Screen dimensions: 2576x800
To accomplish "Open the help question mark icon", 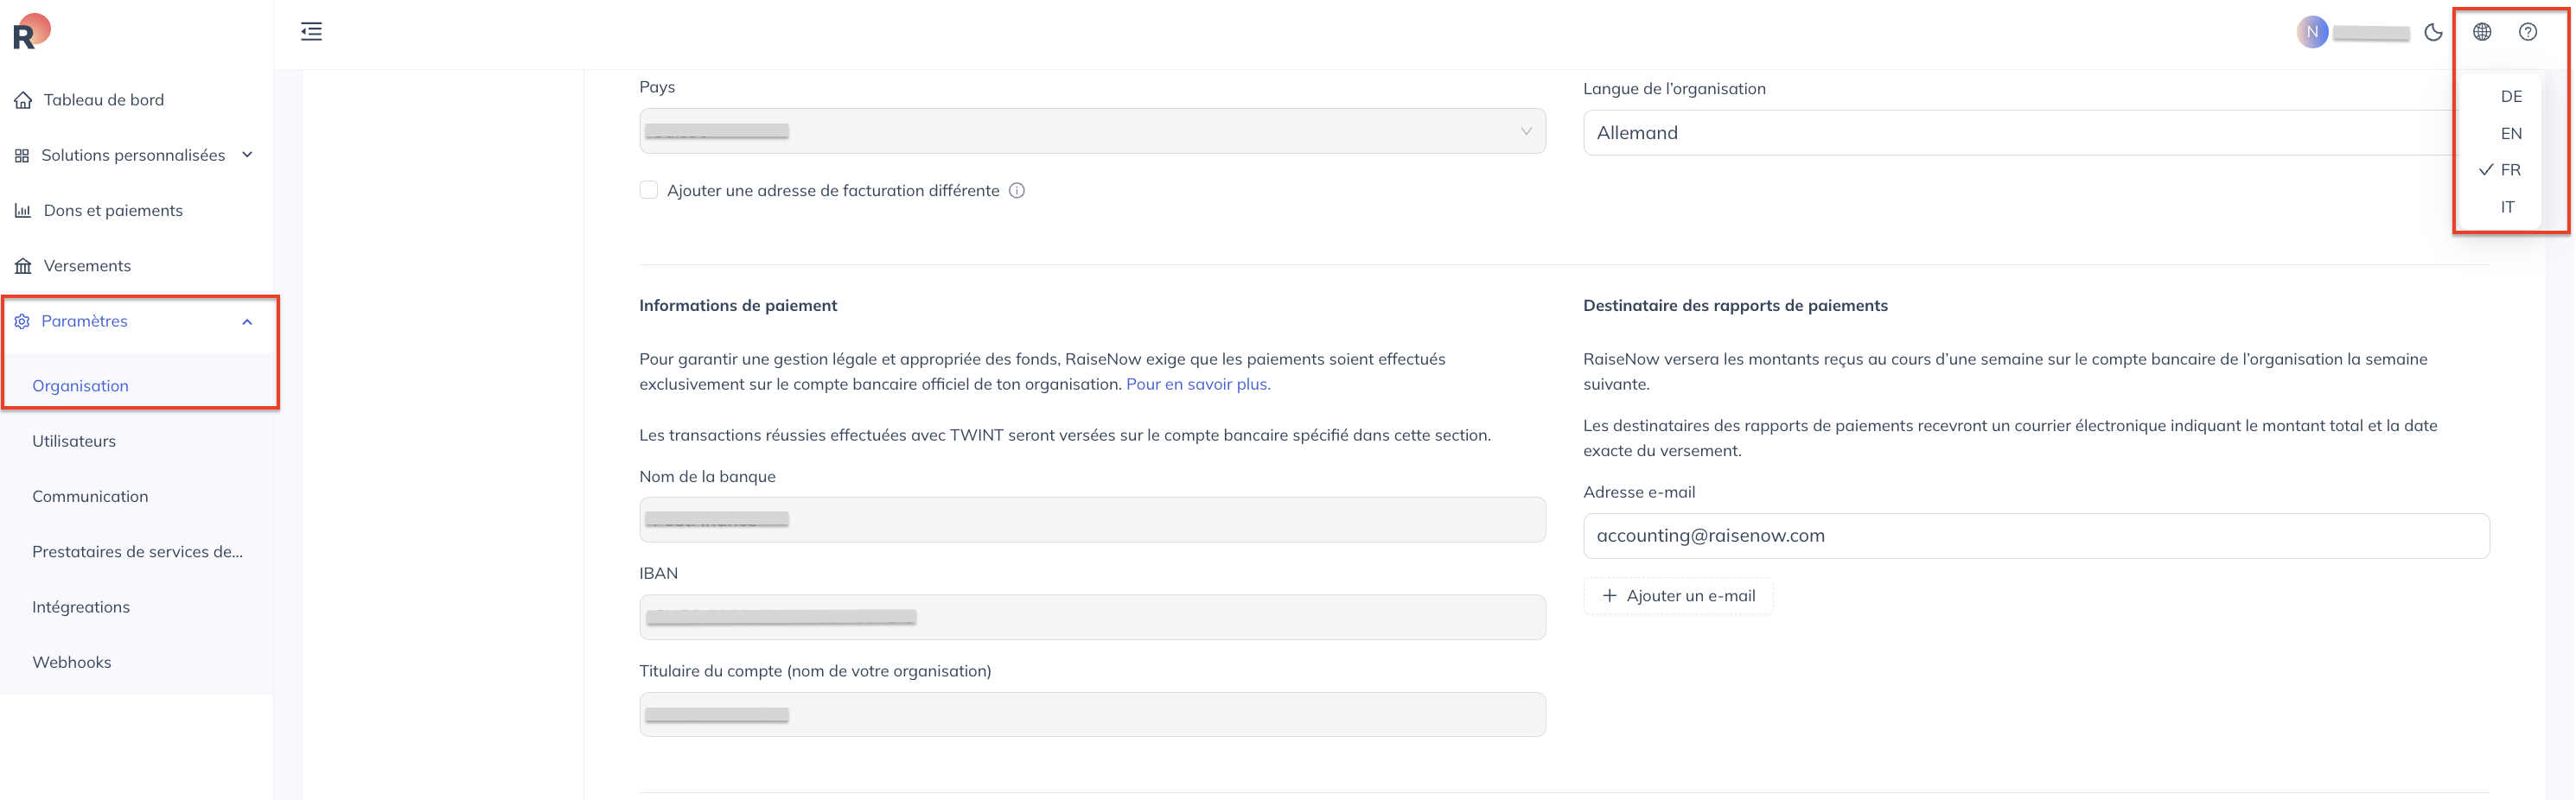I will click(x=2527, y=32).
